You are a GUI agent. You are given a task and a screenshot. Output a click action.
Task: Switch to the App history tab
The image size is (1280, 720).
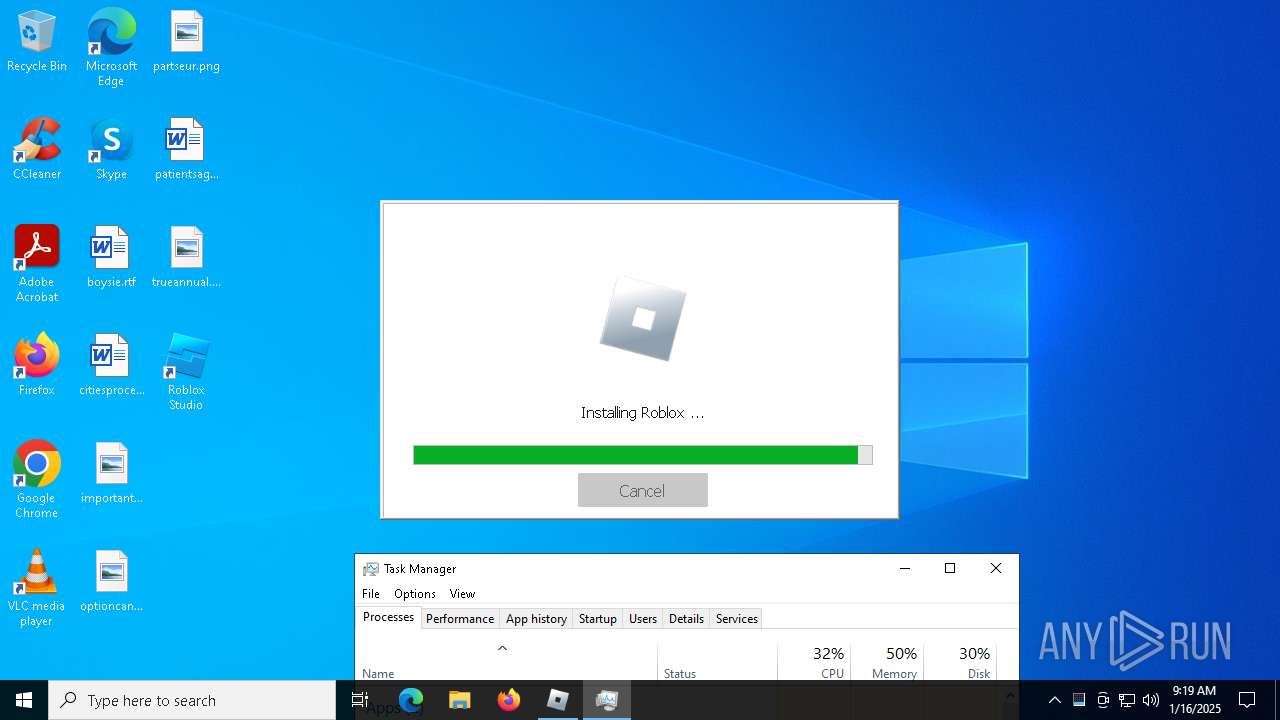pyautogui.click(x=536, y=619)
